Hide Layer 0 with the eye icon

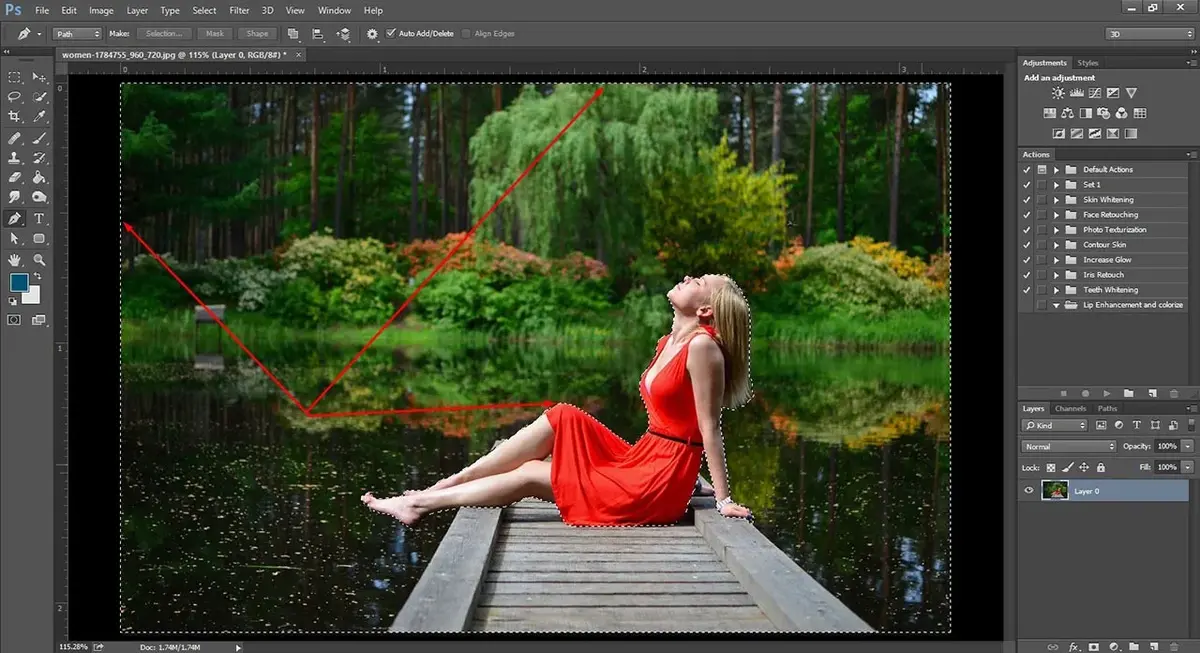coord(1028,491)
